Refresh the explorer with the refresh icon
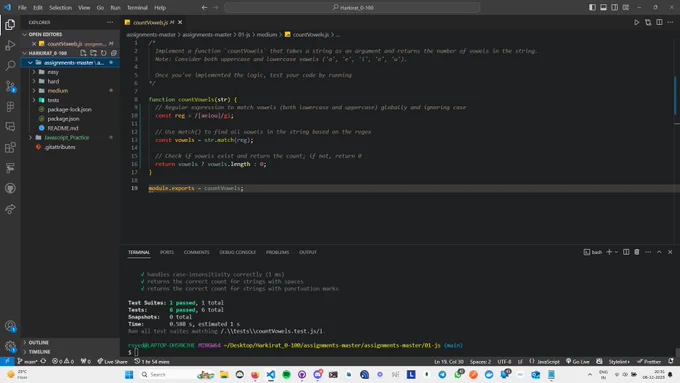Image resolution: width=680 pixels, height=383 pixels. pos(104,53)
